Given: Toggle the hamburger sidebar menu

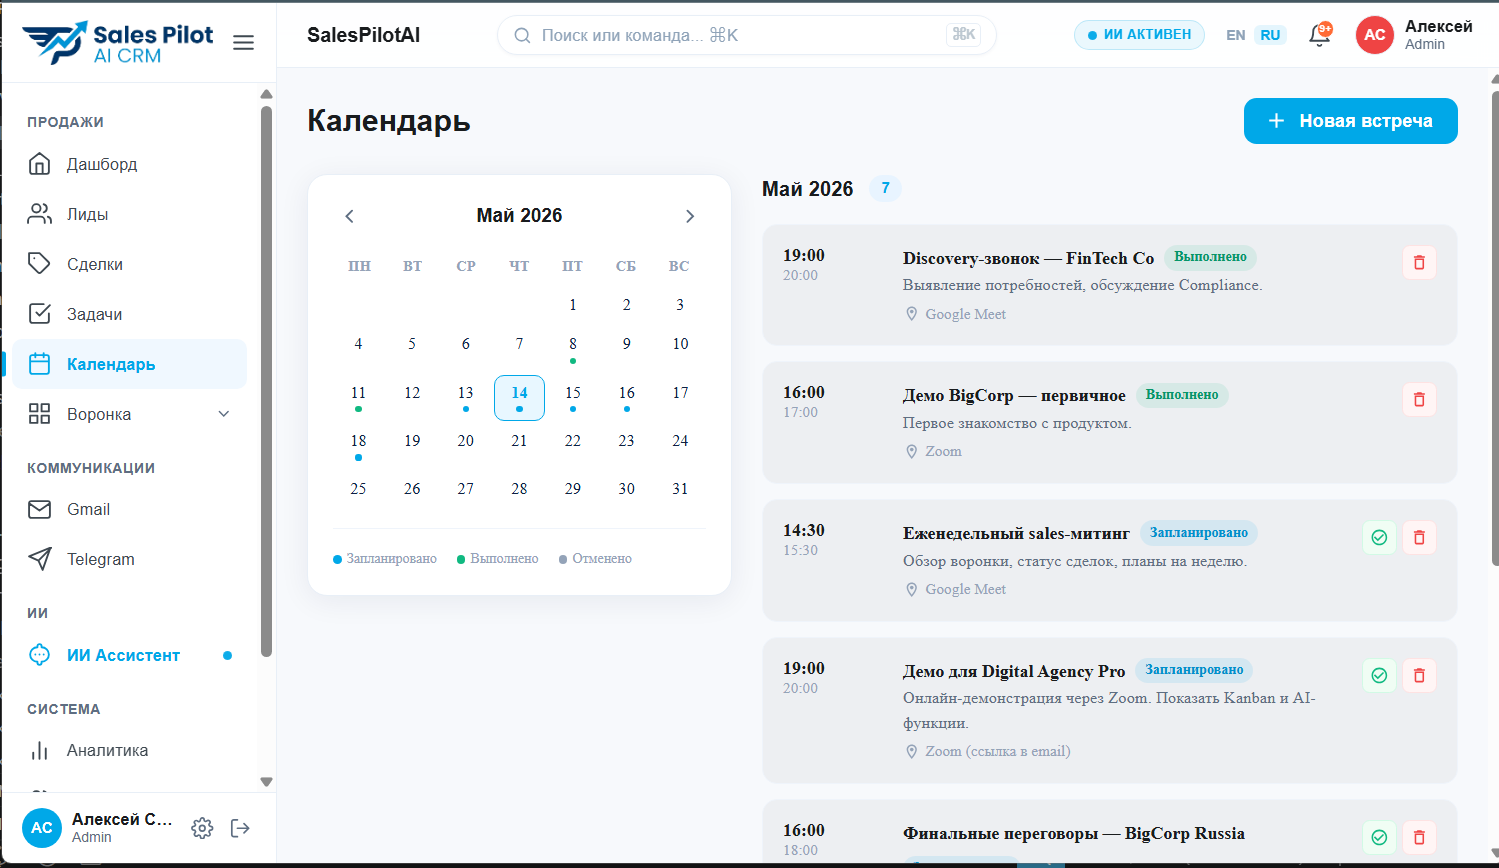Looking at the screenshot, I should pyautogui.click(x=243, y=43).
